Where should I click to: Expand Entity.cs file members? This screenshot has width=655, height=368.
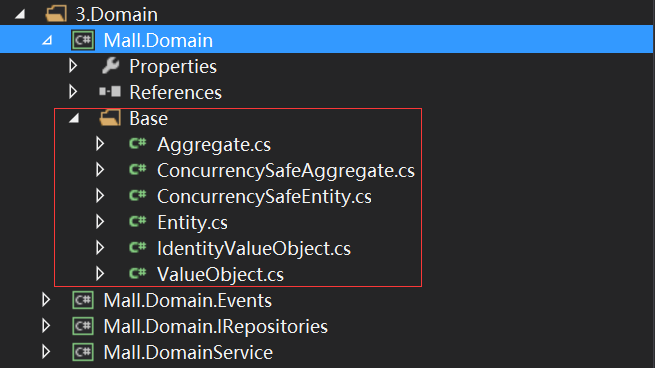(x=100, y=221)
